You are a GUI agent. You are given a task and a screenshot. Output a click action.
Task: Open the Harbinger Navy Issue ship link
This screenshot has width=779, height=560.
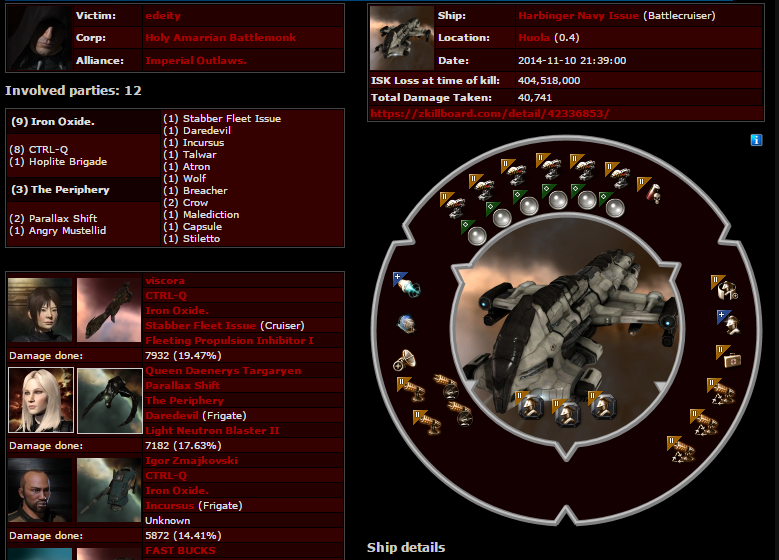(578, 16)
